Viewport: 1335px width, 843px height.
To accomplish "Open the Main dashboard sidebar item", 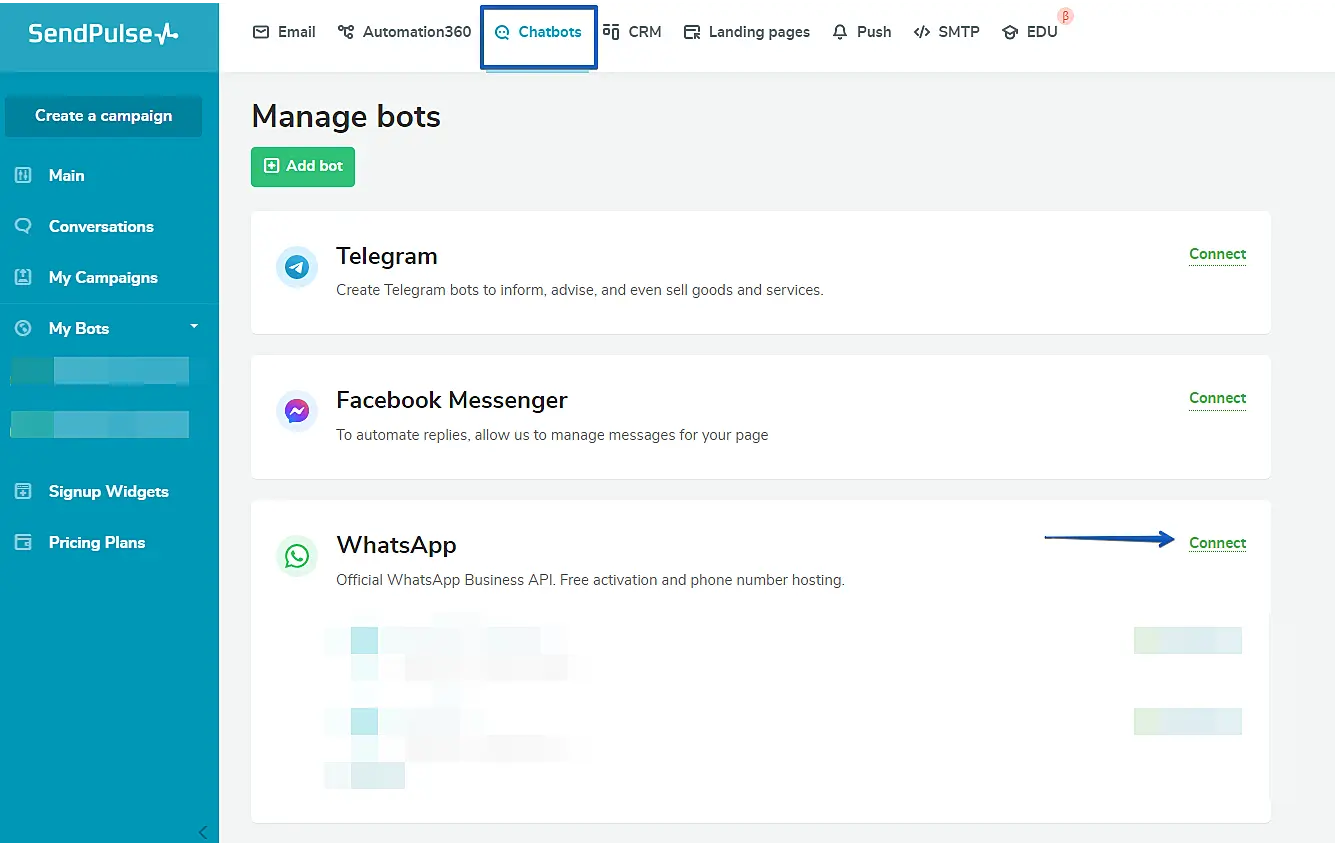I will click(66, 175).
